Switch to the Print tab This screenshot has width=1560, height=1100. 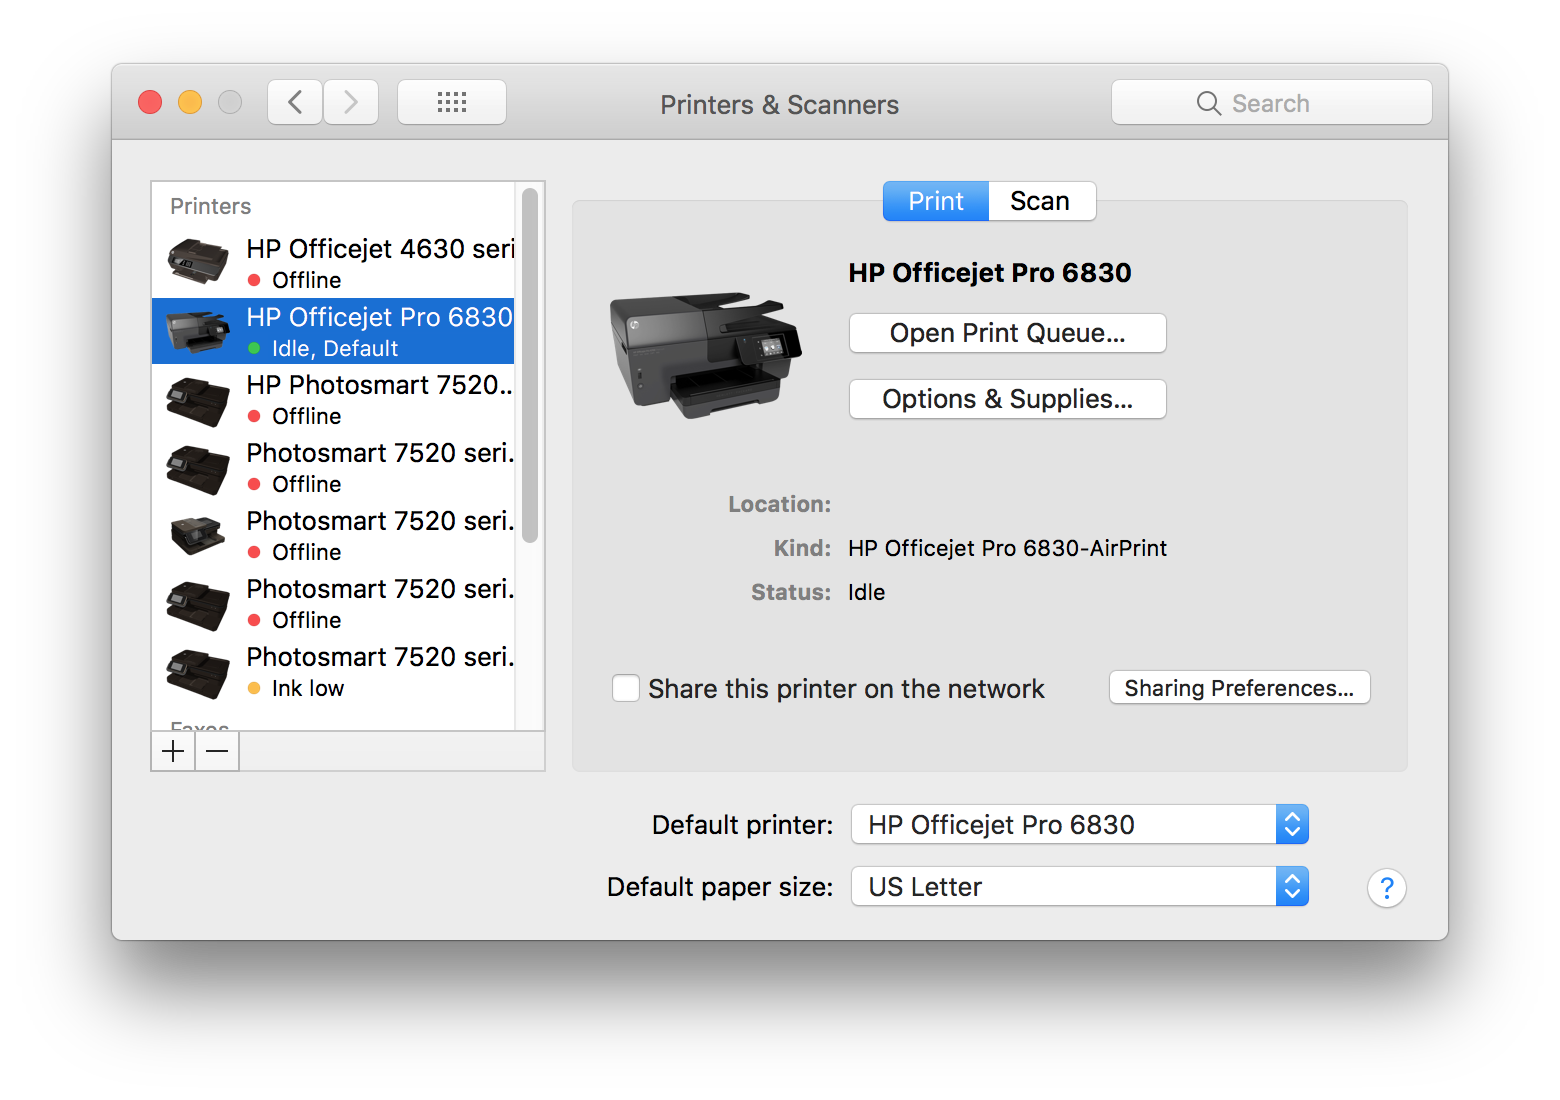[936, 201]
